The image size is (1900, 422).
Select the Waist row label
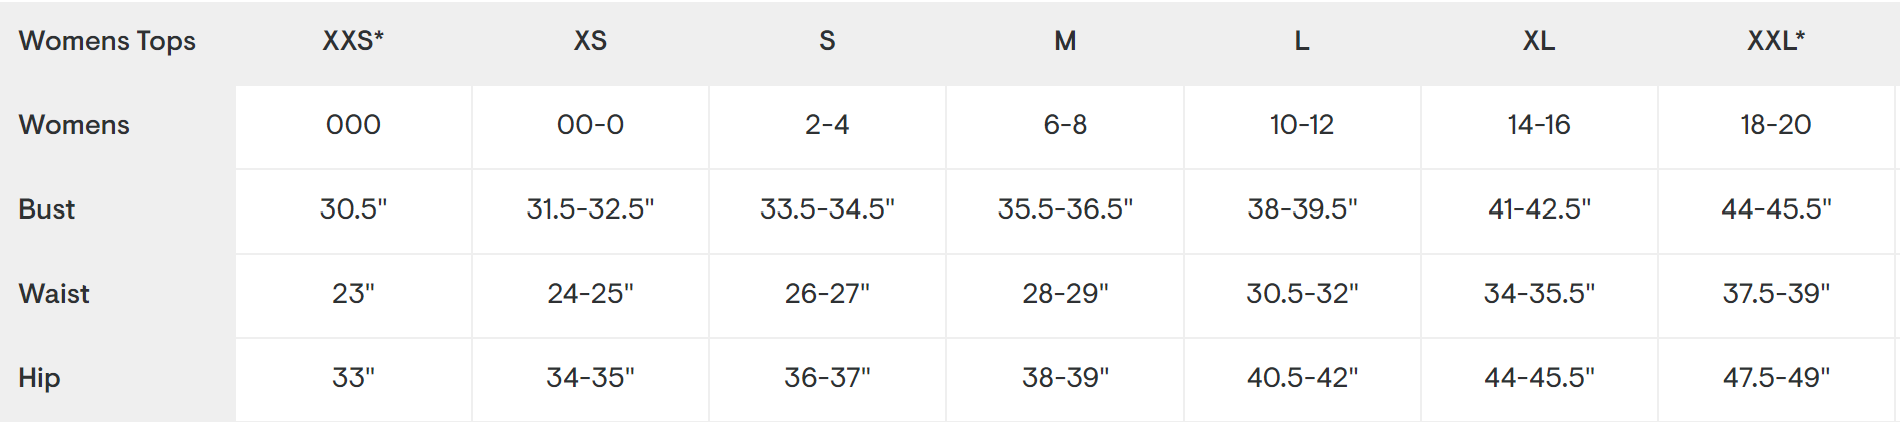pyautogui.click(x=54, y=294)
